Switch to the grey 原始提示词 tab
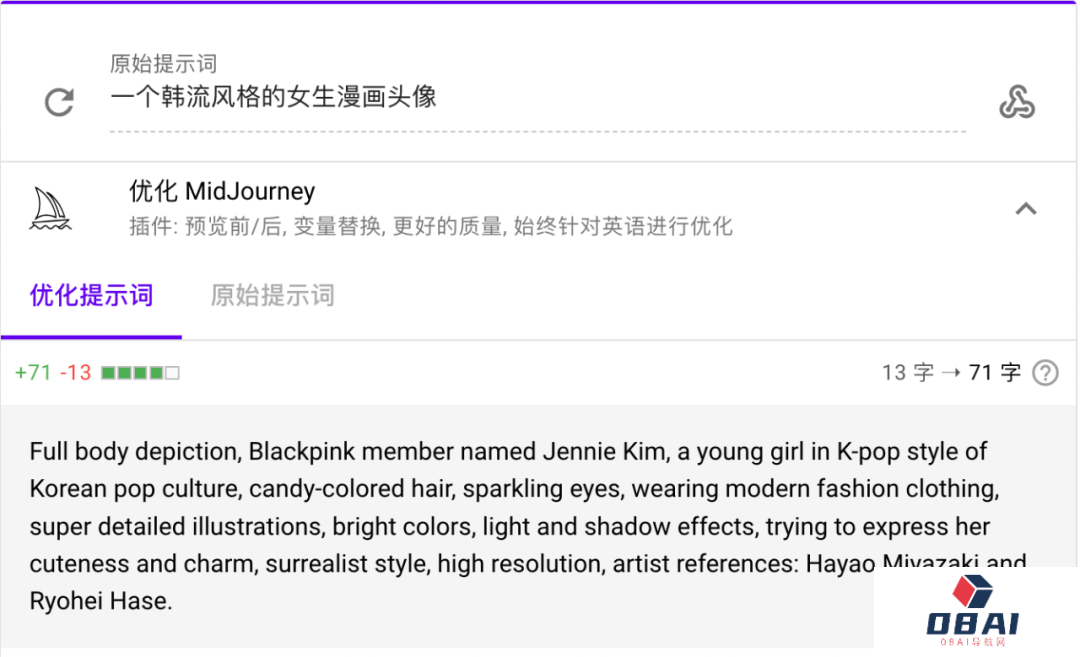1080x657 pixels. (x=272, y=296)
